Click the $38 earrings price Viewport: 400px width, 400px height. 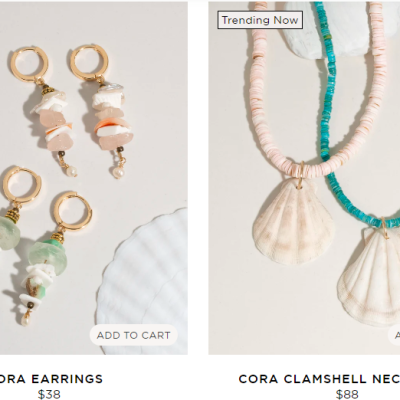pos(49,394)
